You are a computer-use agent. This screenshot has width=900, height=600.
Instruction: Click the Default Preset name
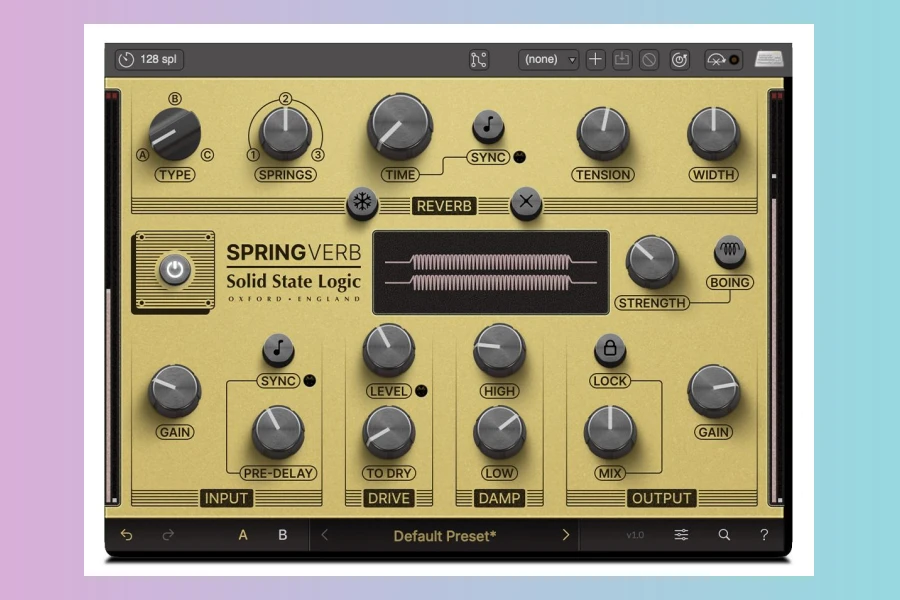(x=444, y=535)
